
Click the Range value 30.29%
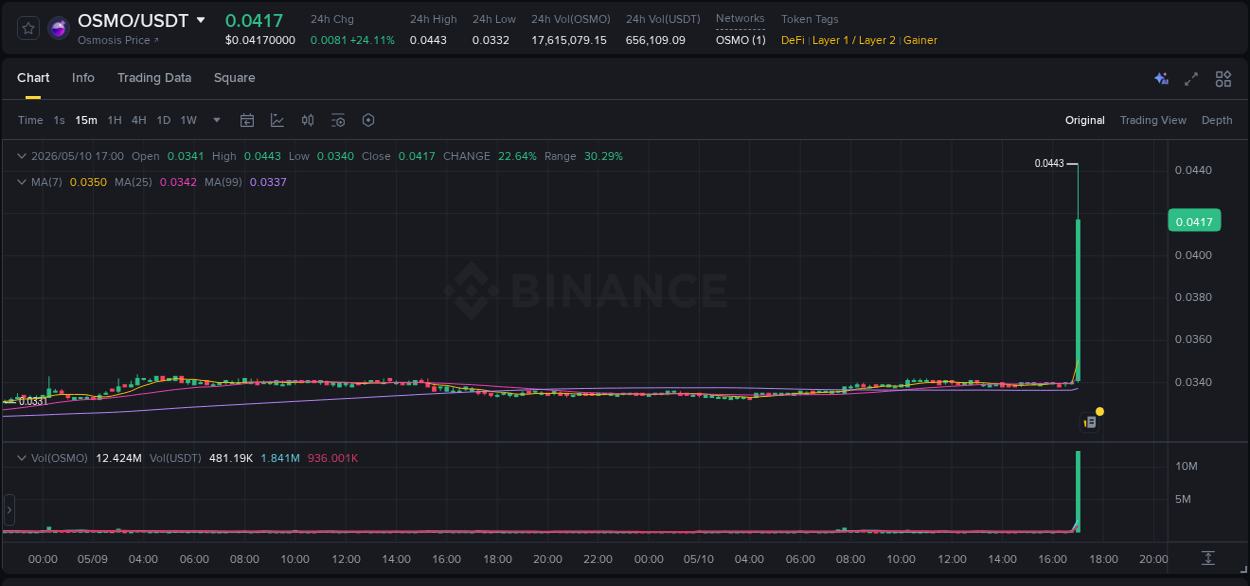coord(603,156)
